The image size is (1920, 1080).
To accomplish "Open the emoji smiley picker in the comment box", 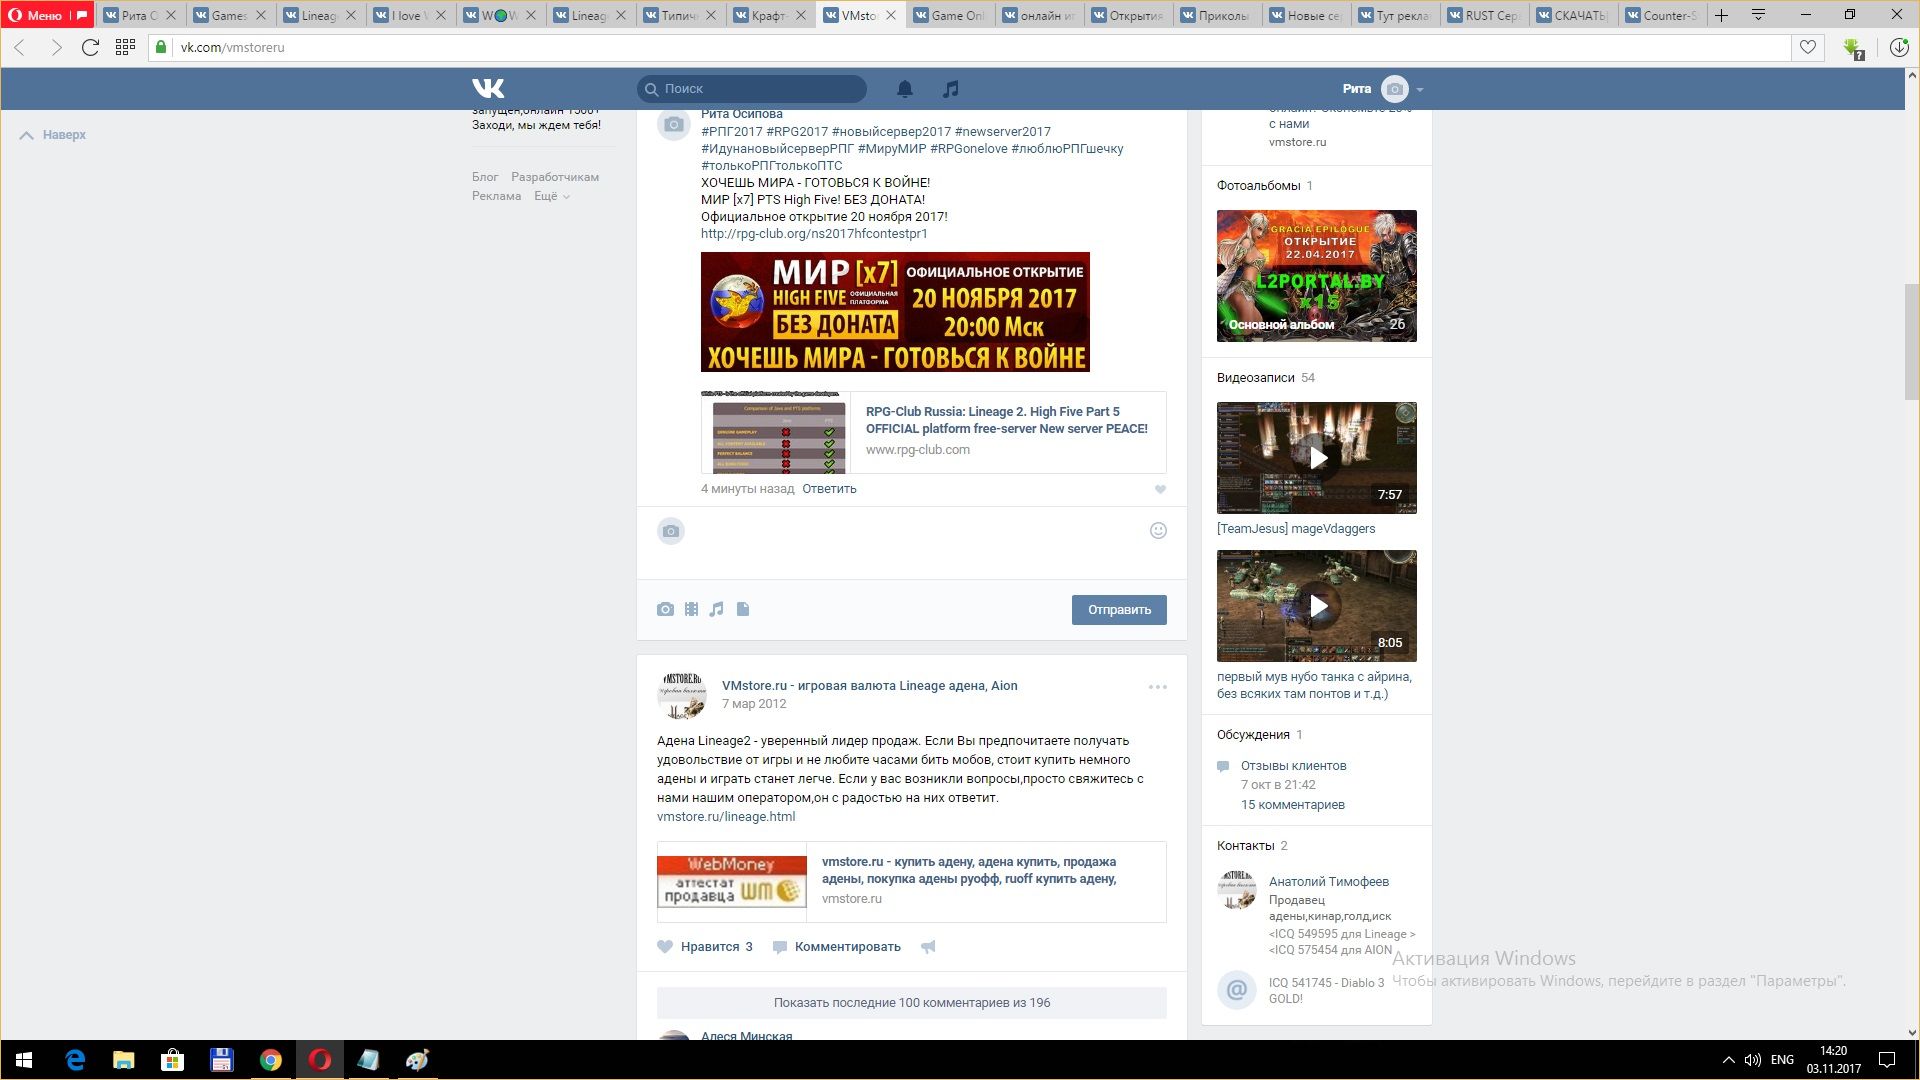I will (1158, 531).
